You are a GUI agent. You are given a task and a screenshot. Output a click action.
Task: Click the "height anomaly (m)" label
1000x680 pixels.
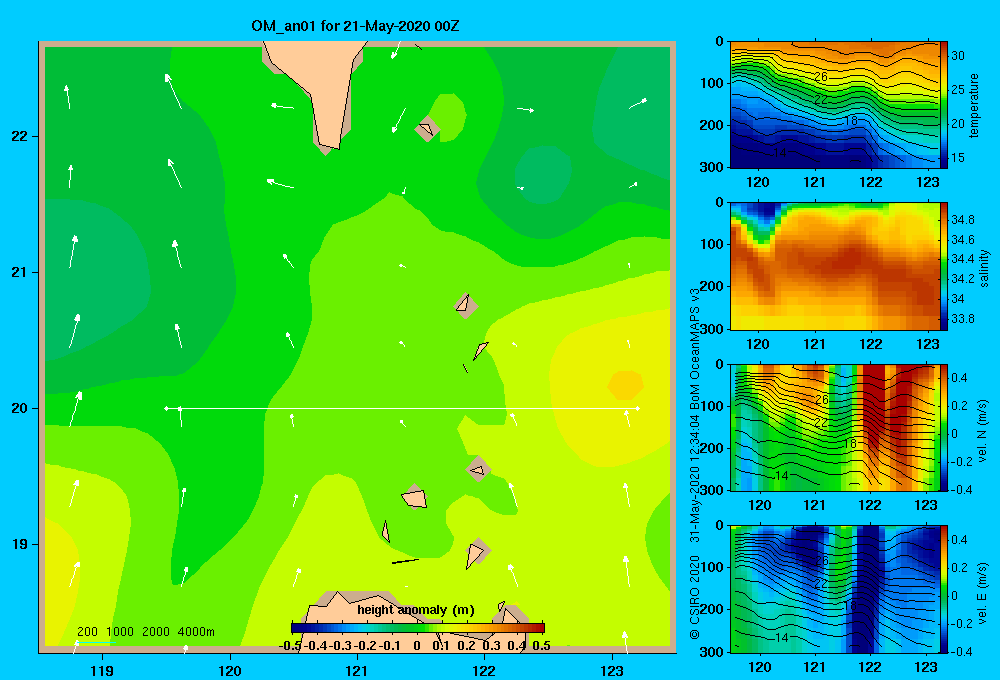416,610
